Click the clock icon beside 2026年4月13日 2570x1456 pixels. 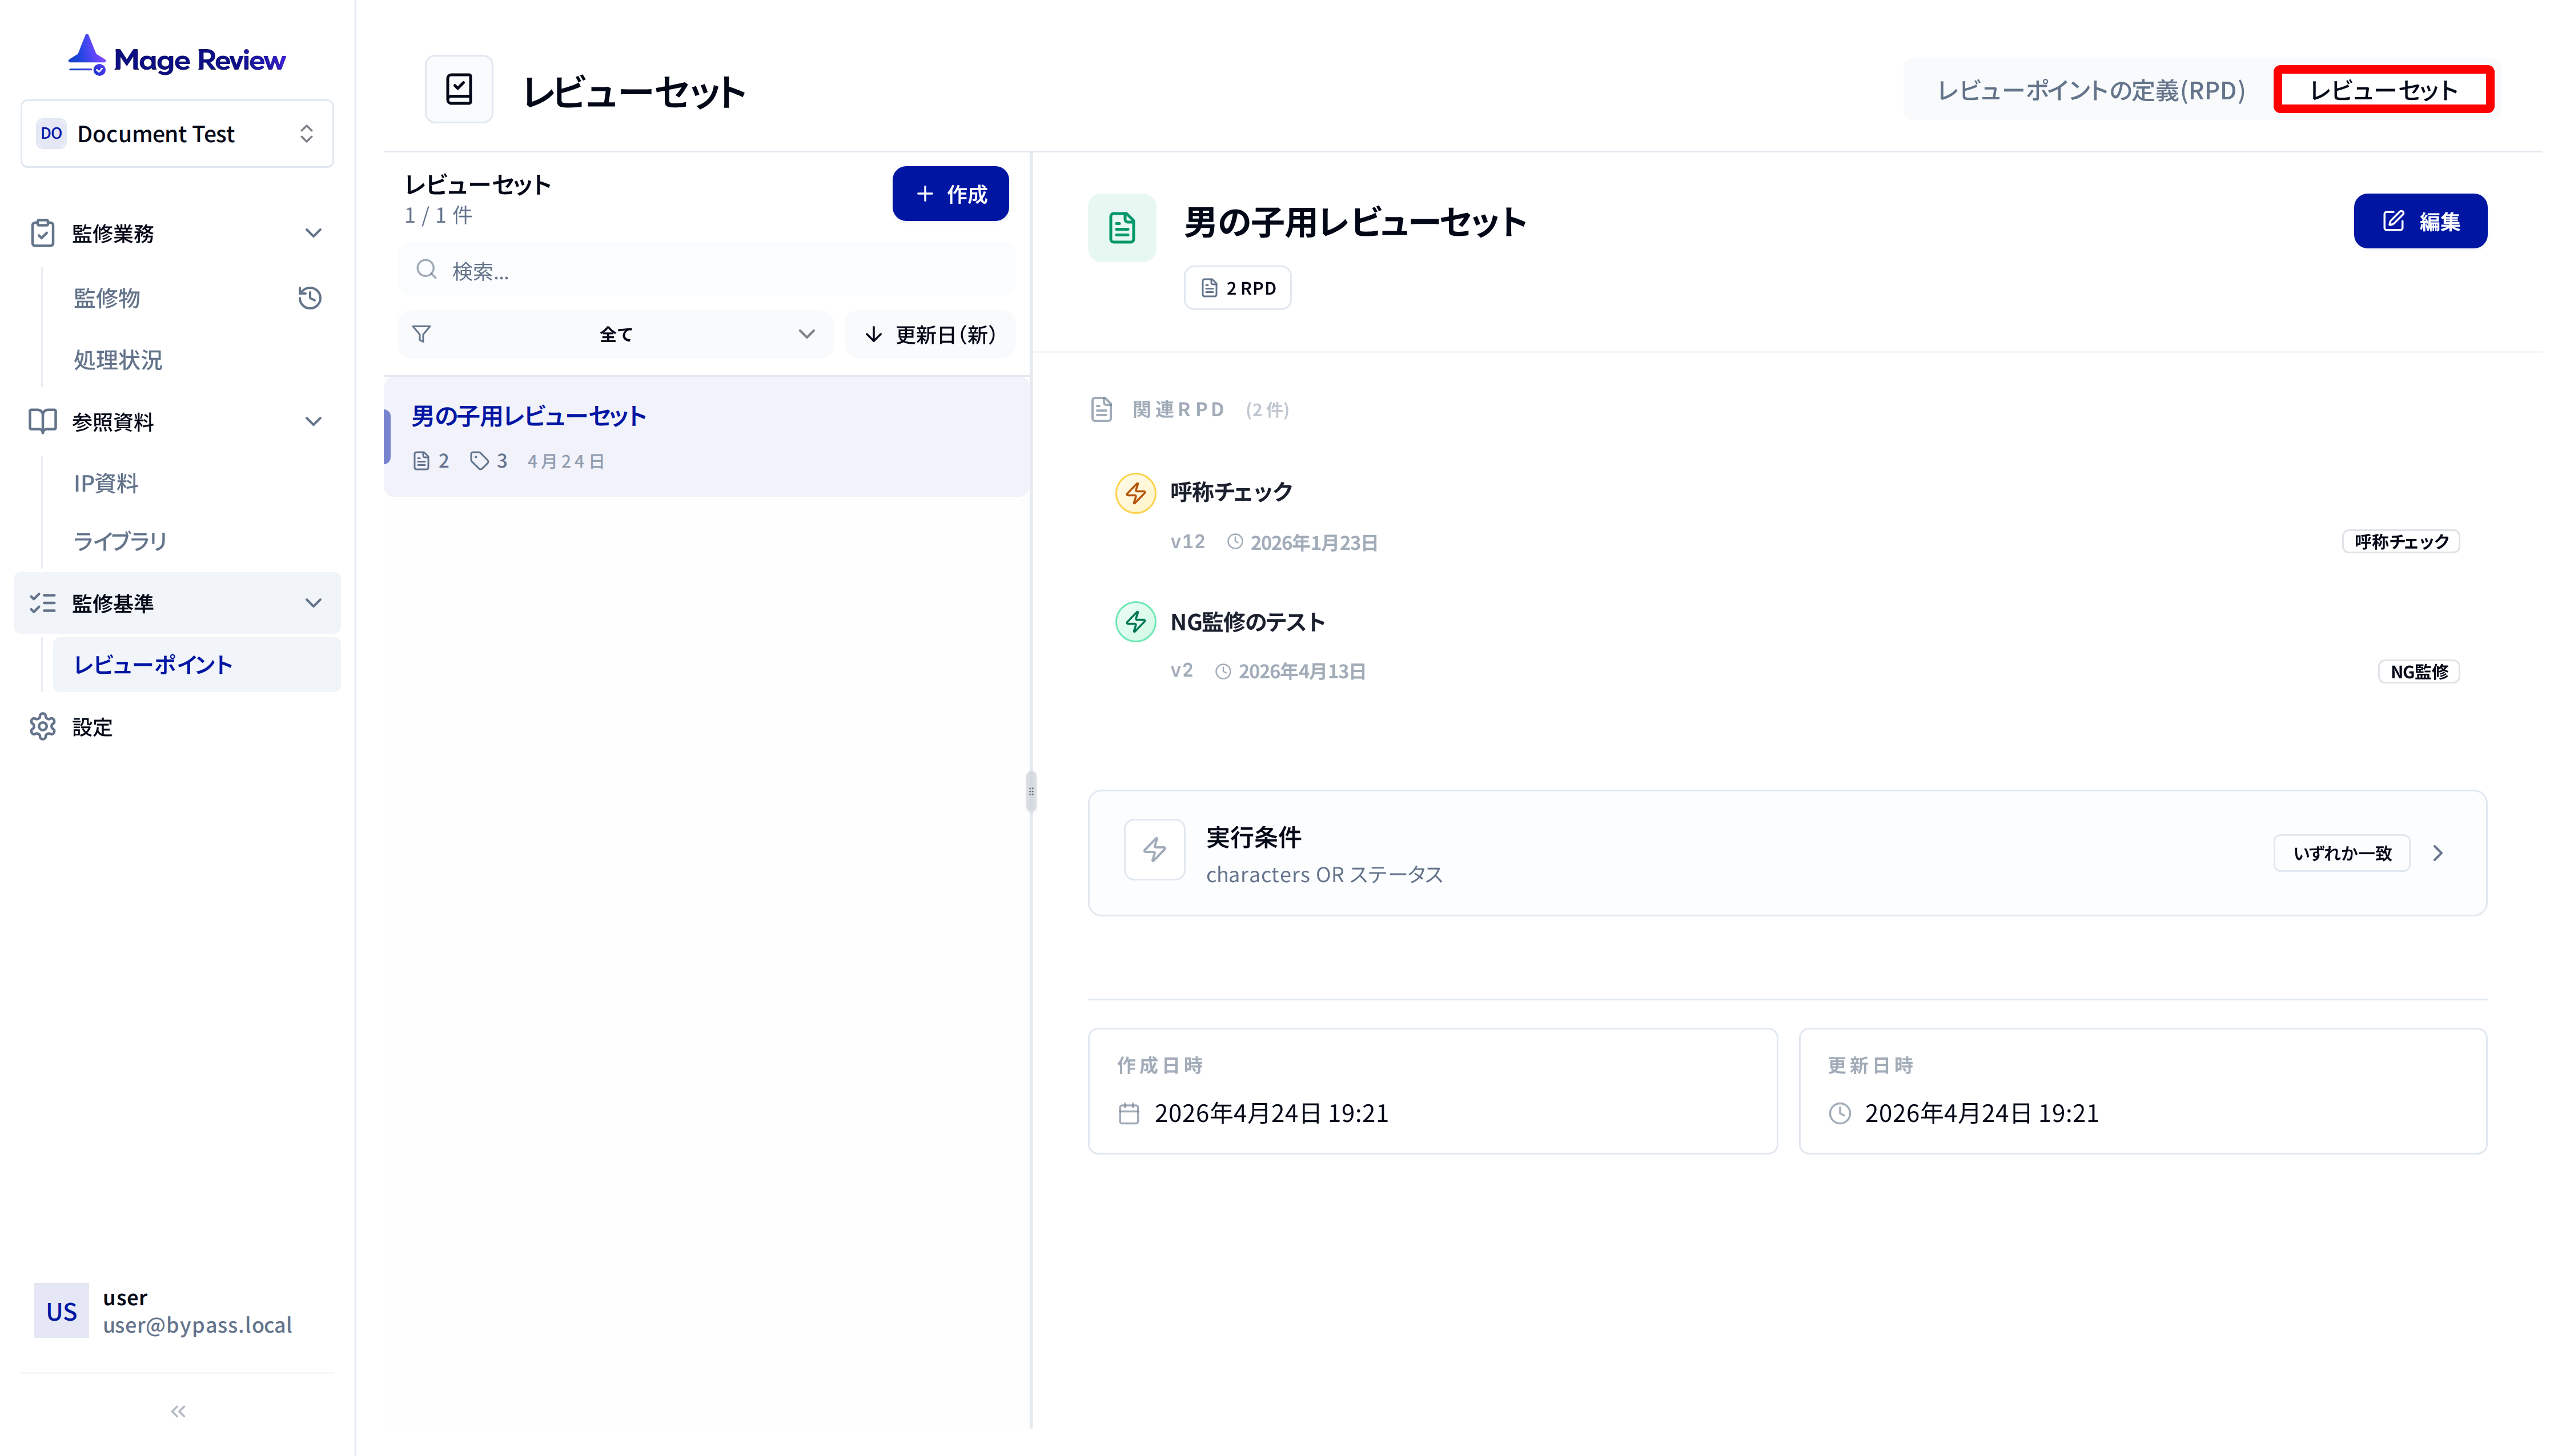tap(1223, 671)
